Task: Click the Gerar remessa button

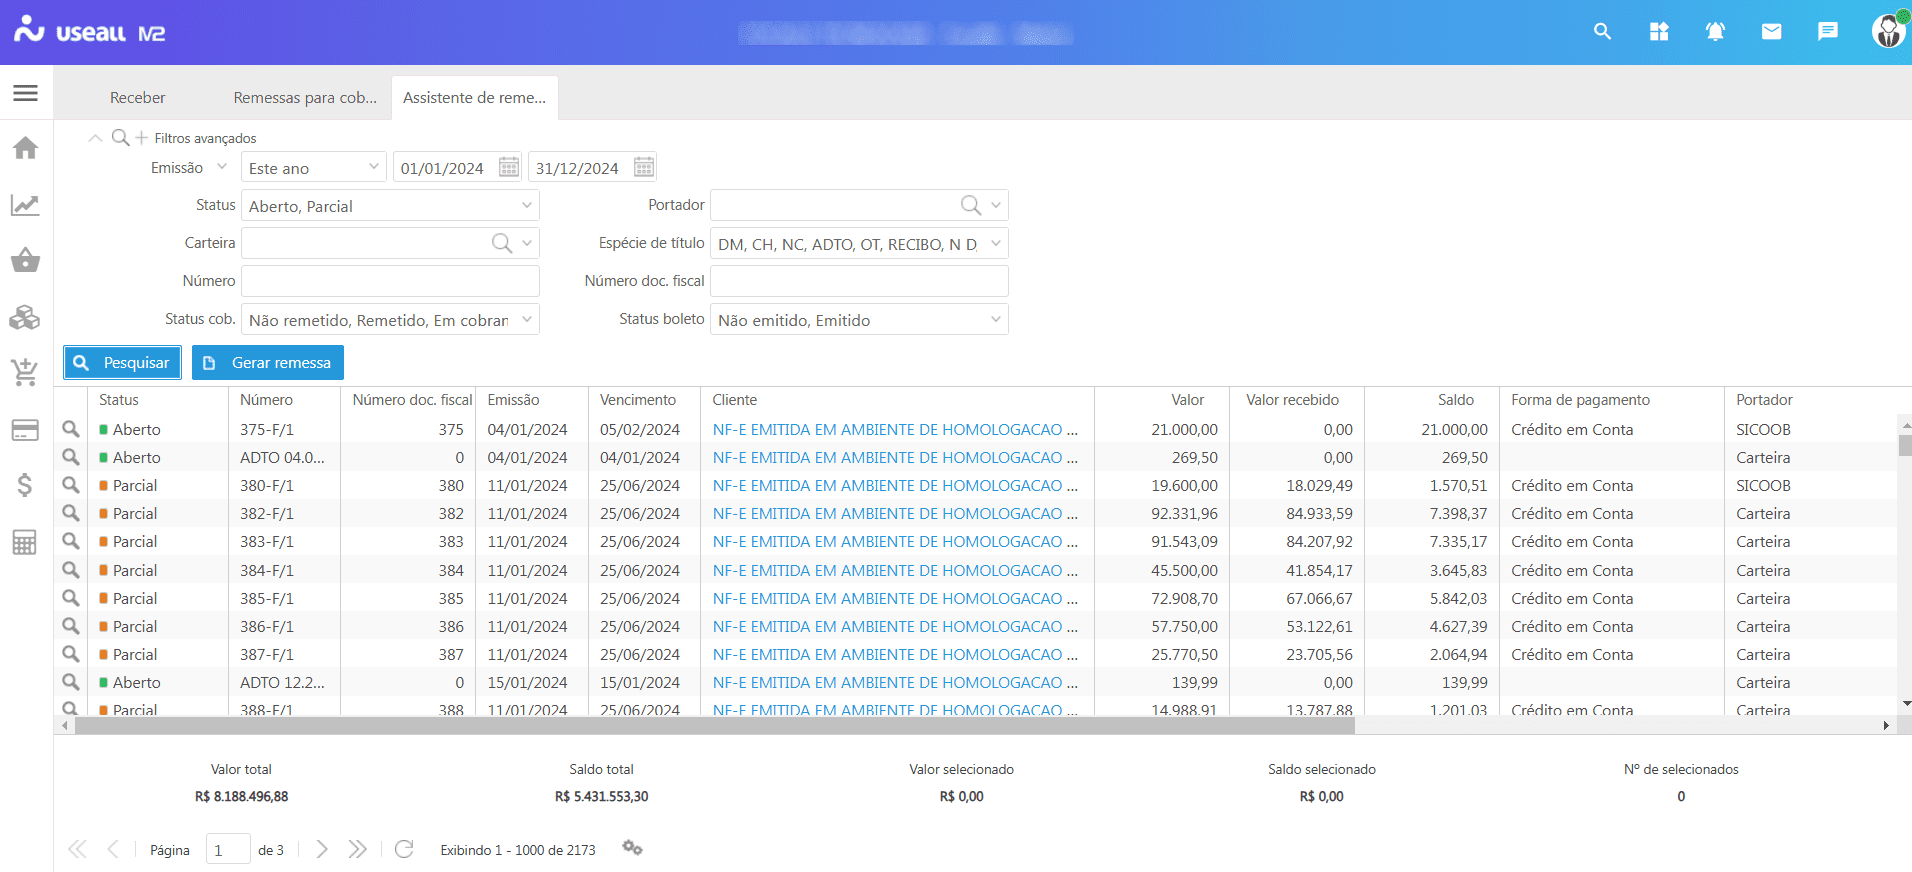Action: click(268, 363)
